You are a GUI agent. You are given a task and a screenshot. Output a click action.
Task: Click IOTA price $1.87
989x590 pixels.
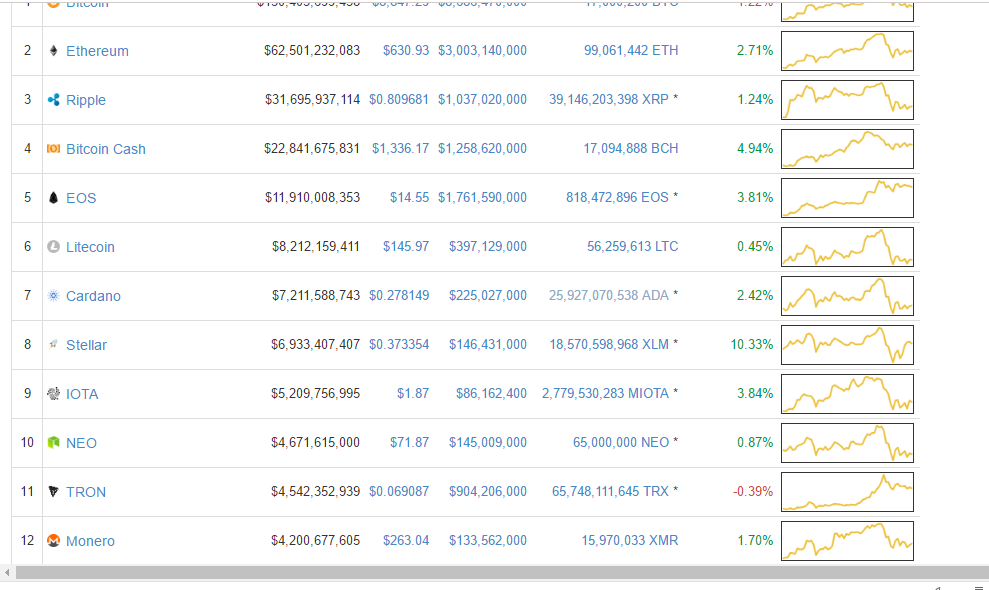click(x=413, y=394)
